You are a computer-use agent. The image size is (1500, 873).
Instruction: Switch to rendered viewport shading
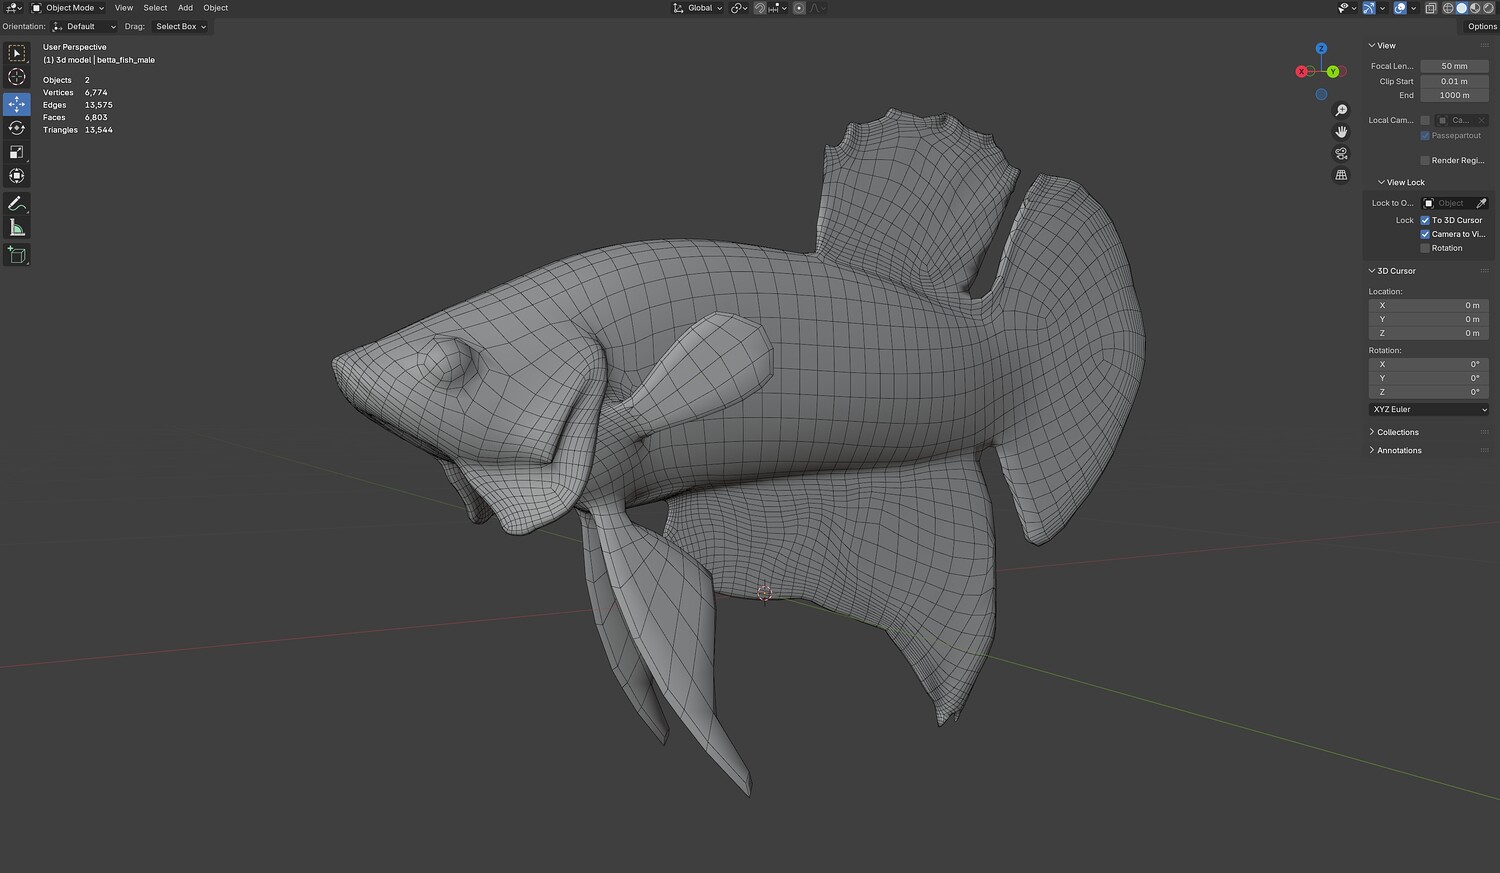(x=1488, y=8)
